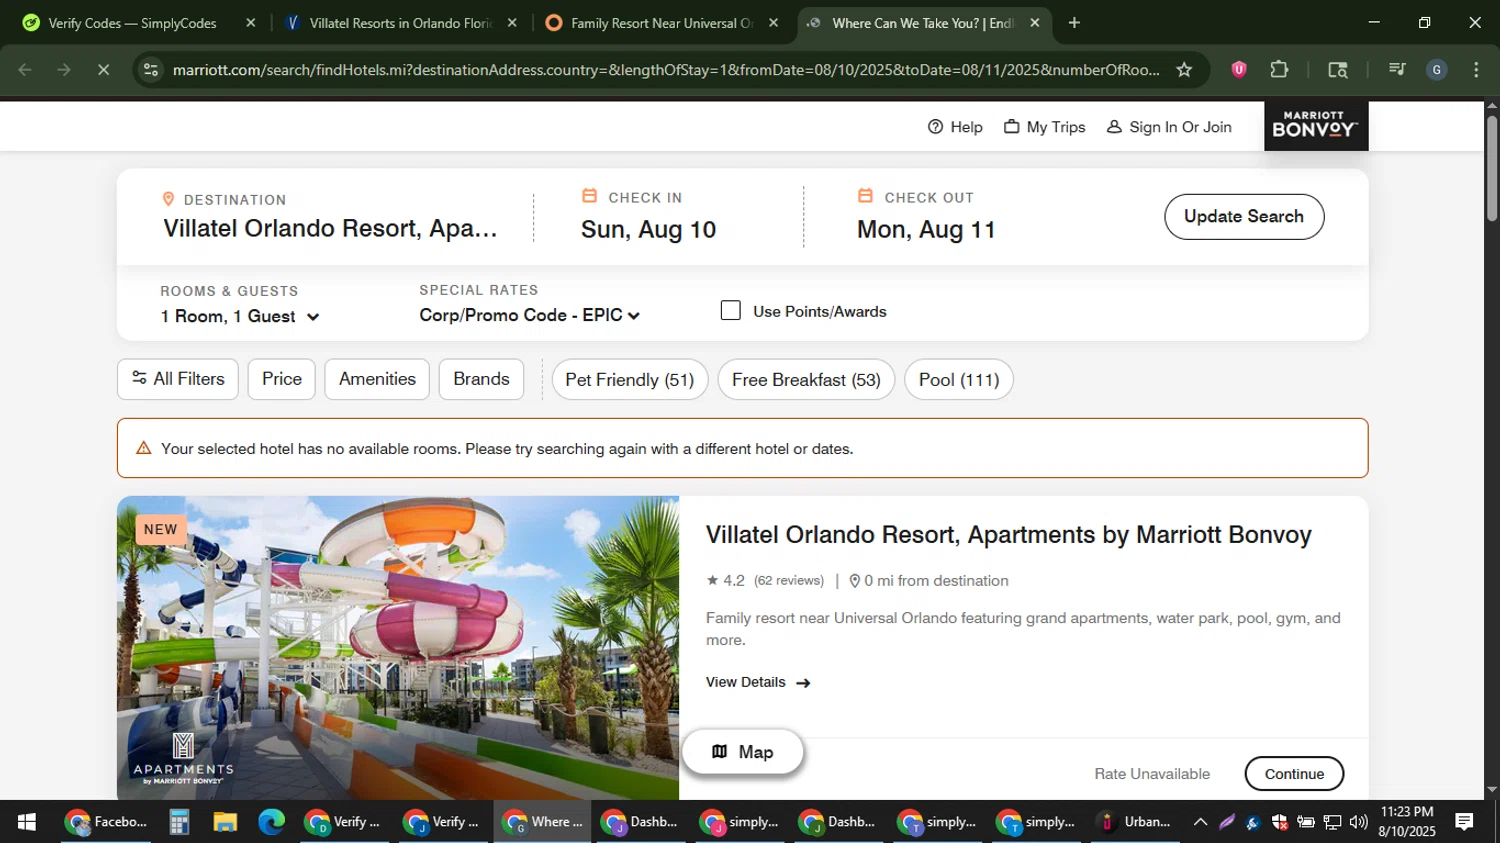Open Calculator from the taskbar
Image resolution: width=1500 pixels, height=843 pixels.
coord(179,822)
